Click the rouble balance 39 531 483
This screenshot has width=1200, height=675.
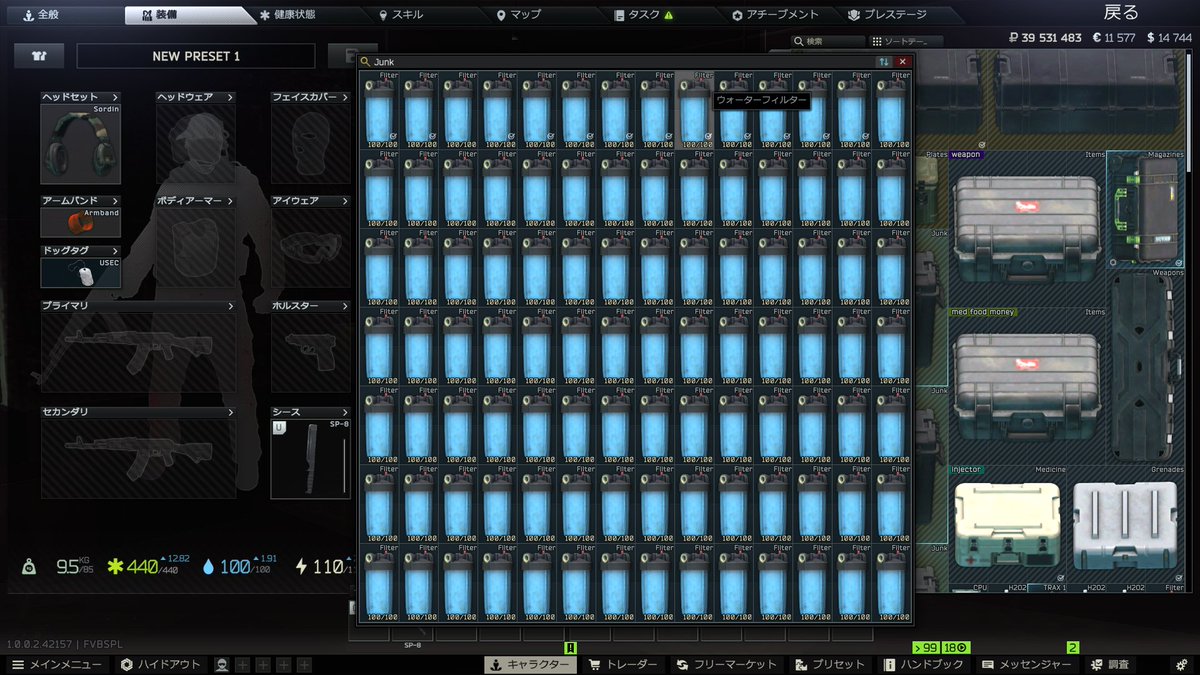click(x=1044, y=37)
